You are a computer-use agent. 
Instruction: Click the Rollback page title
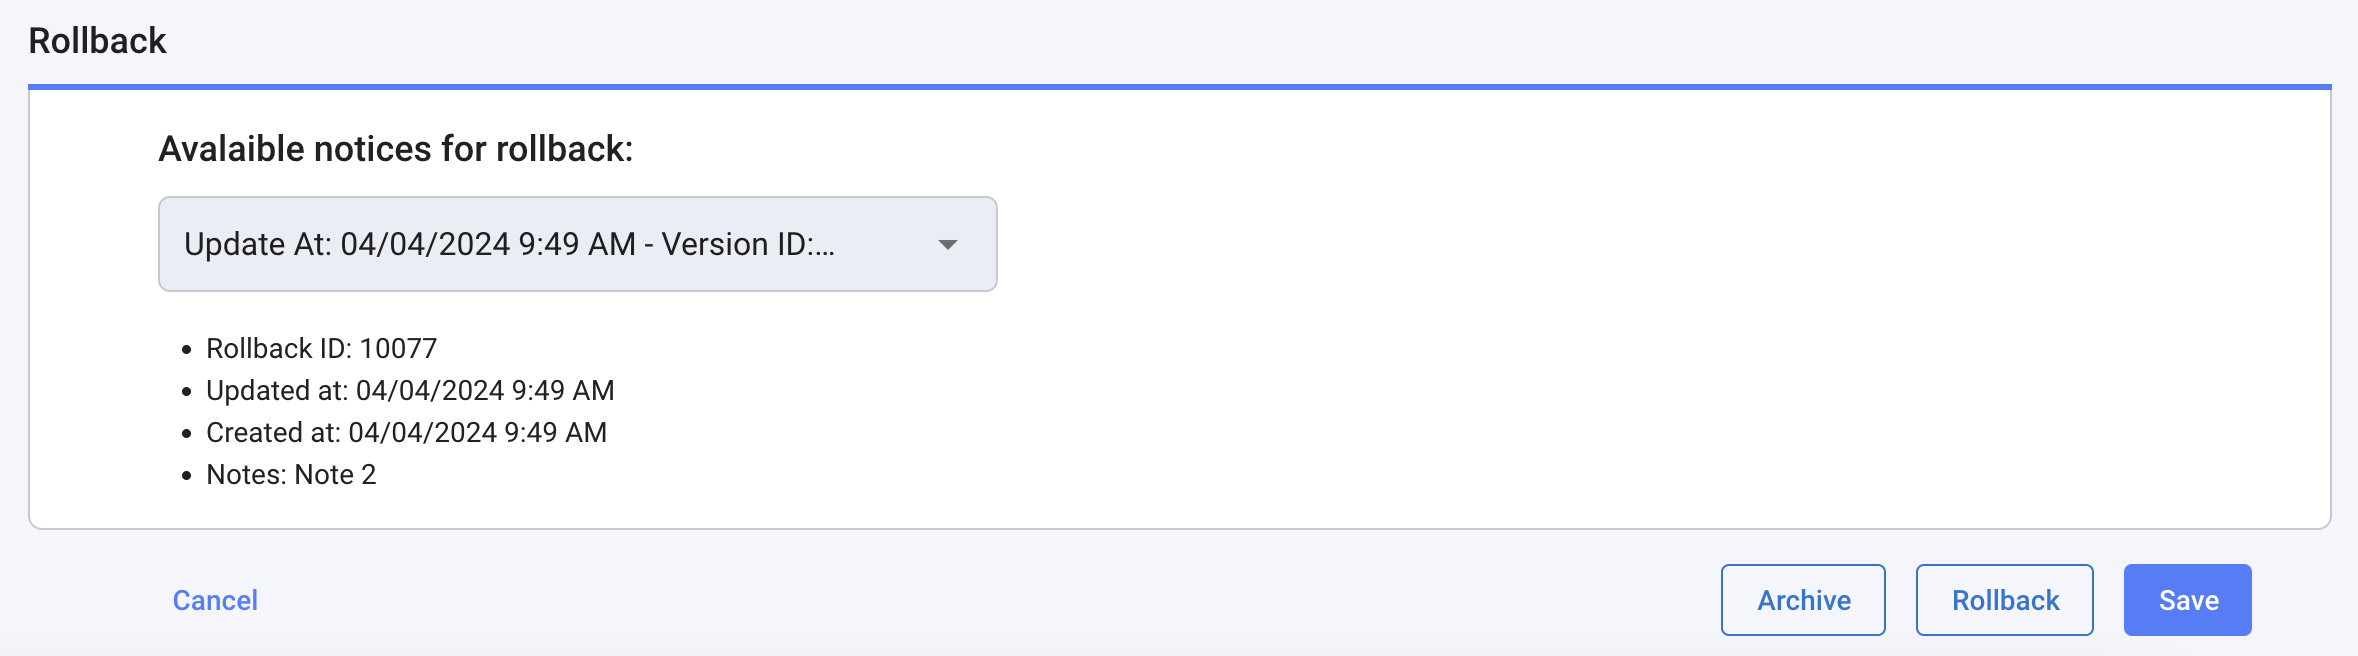pyautogui.click(x=97, y=41)
